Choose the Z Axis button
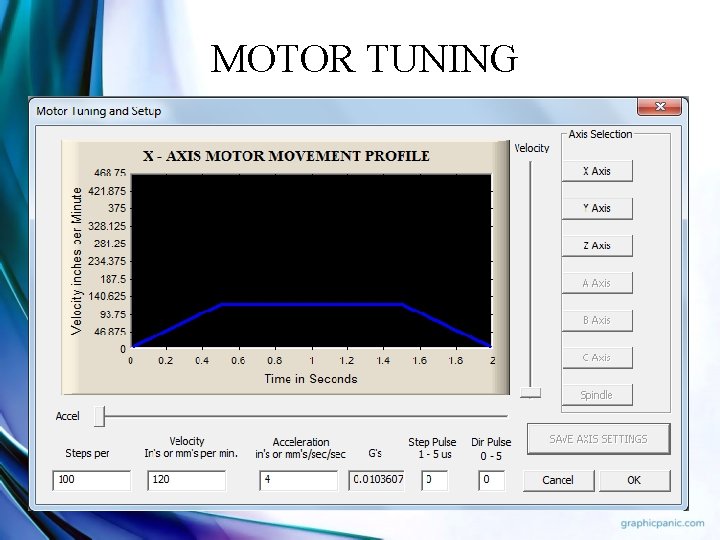This screenshot has height=540, width=720. point(597,245)
